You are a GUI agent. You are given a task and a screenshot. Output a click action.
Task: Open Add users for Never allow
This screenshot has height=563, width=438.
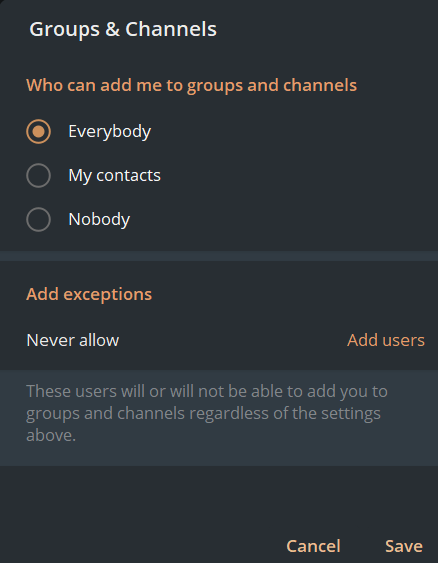pyautogui.click(x=386, y=340)
